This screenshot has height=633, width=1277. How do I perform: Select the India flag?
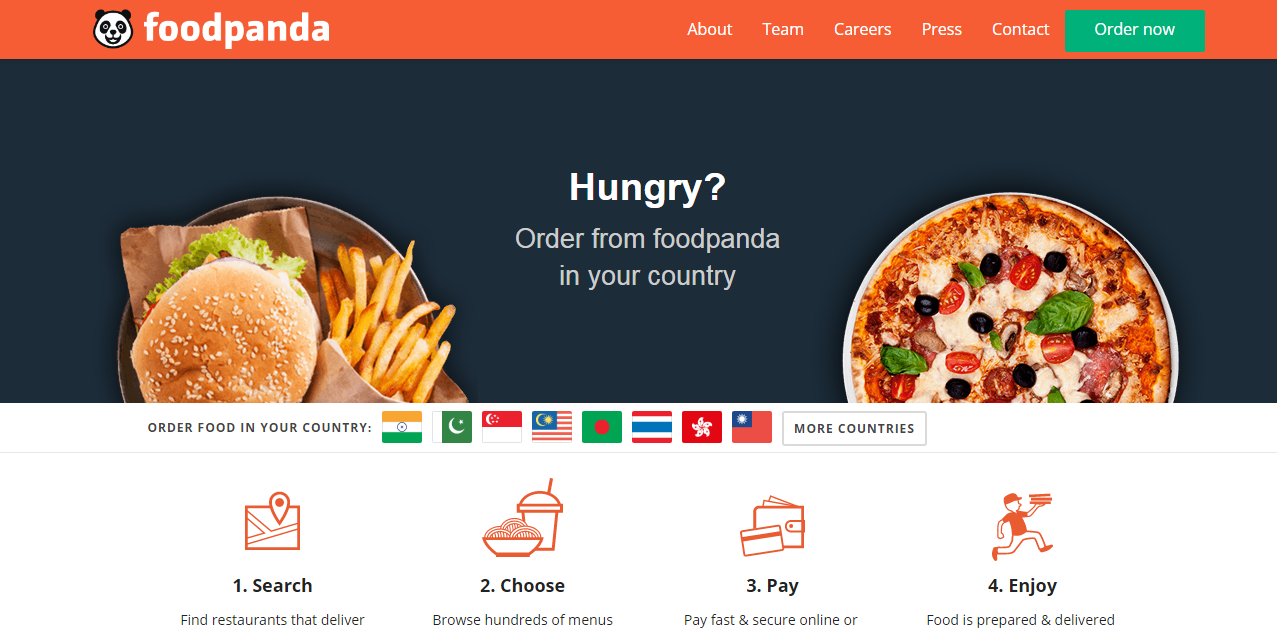(x=402, y=427)
